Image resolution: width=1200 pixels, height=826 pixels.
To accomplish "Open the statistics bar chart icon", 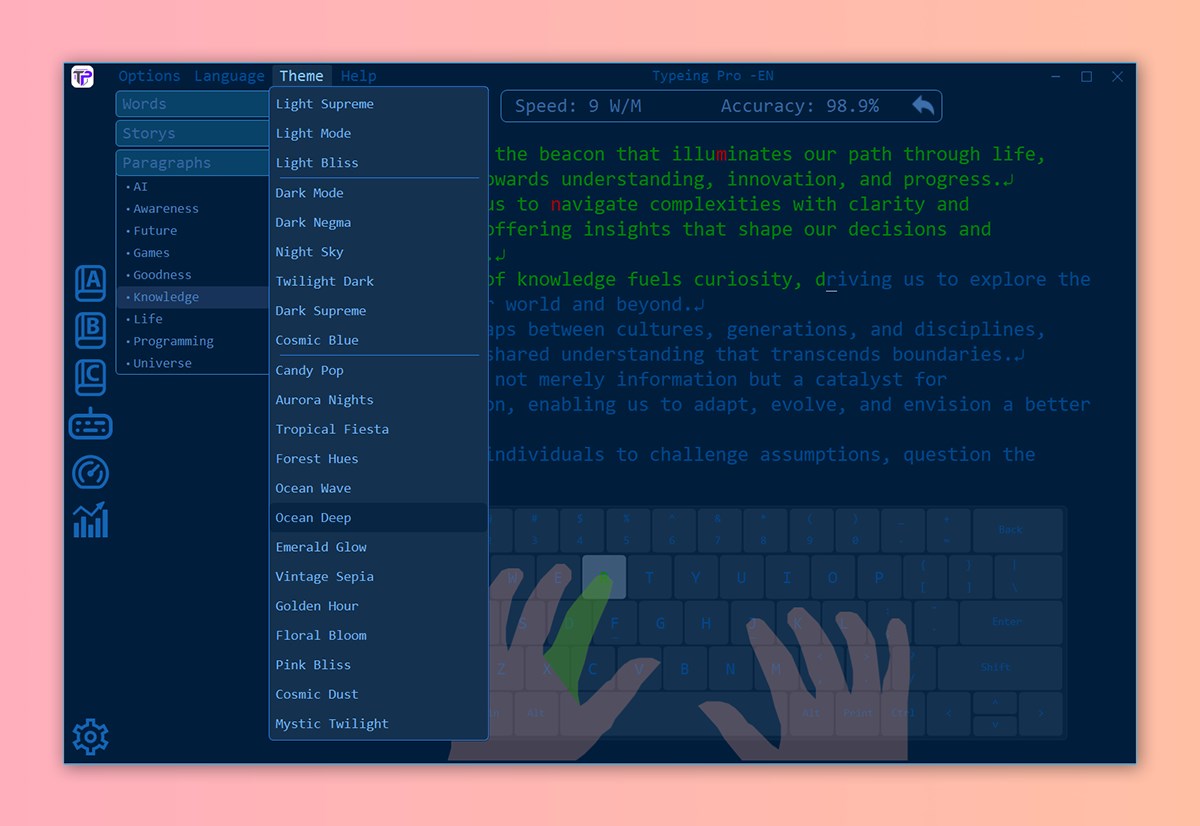I will coord(90,520).
